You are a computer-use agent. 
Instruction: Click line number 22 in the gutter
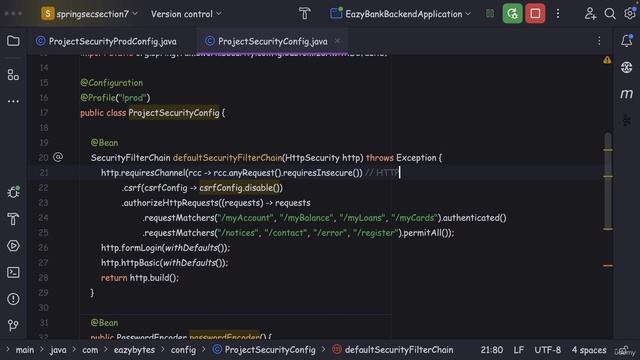[43, 188]
